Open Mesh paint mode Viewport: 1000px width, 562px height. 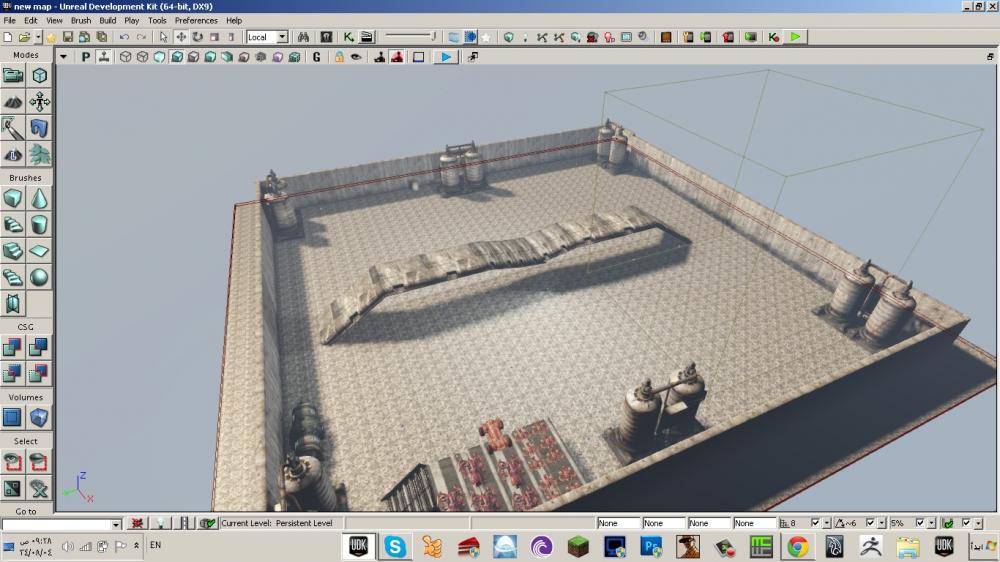[x=13, y=128]
